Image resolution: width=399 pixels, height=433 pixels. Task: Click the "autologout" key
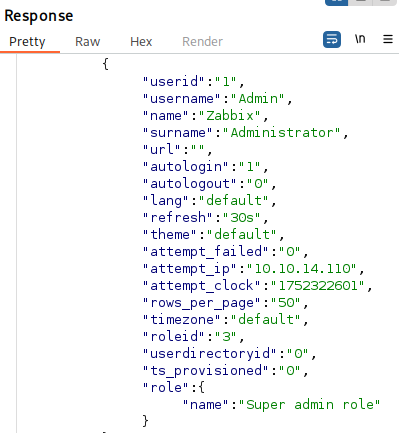[x=190, y=183]
